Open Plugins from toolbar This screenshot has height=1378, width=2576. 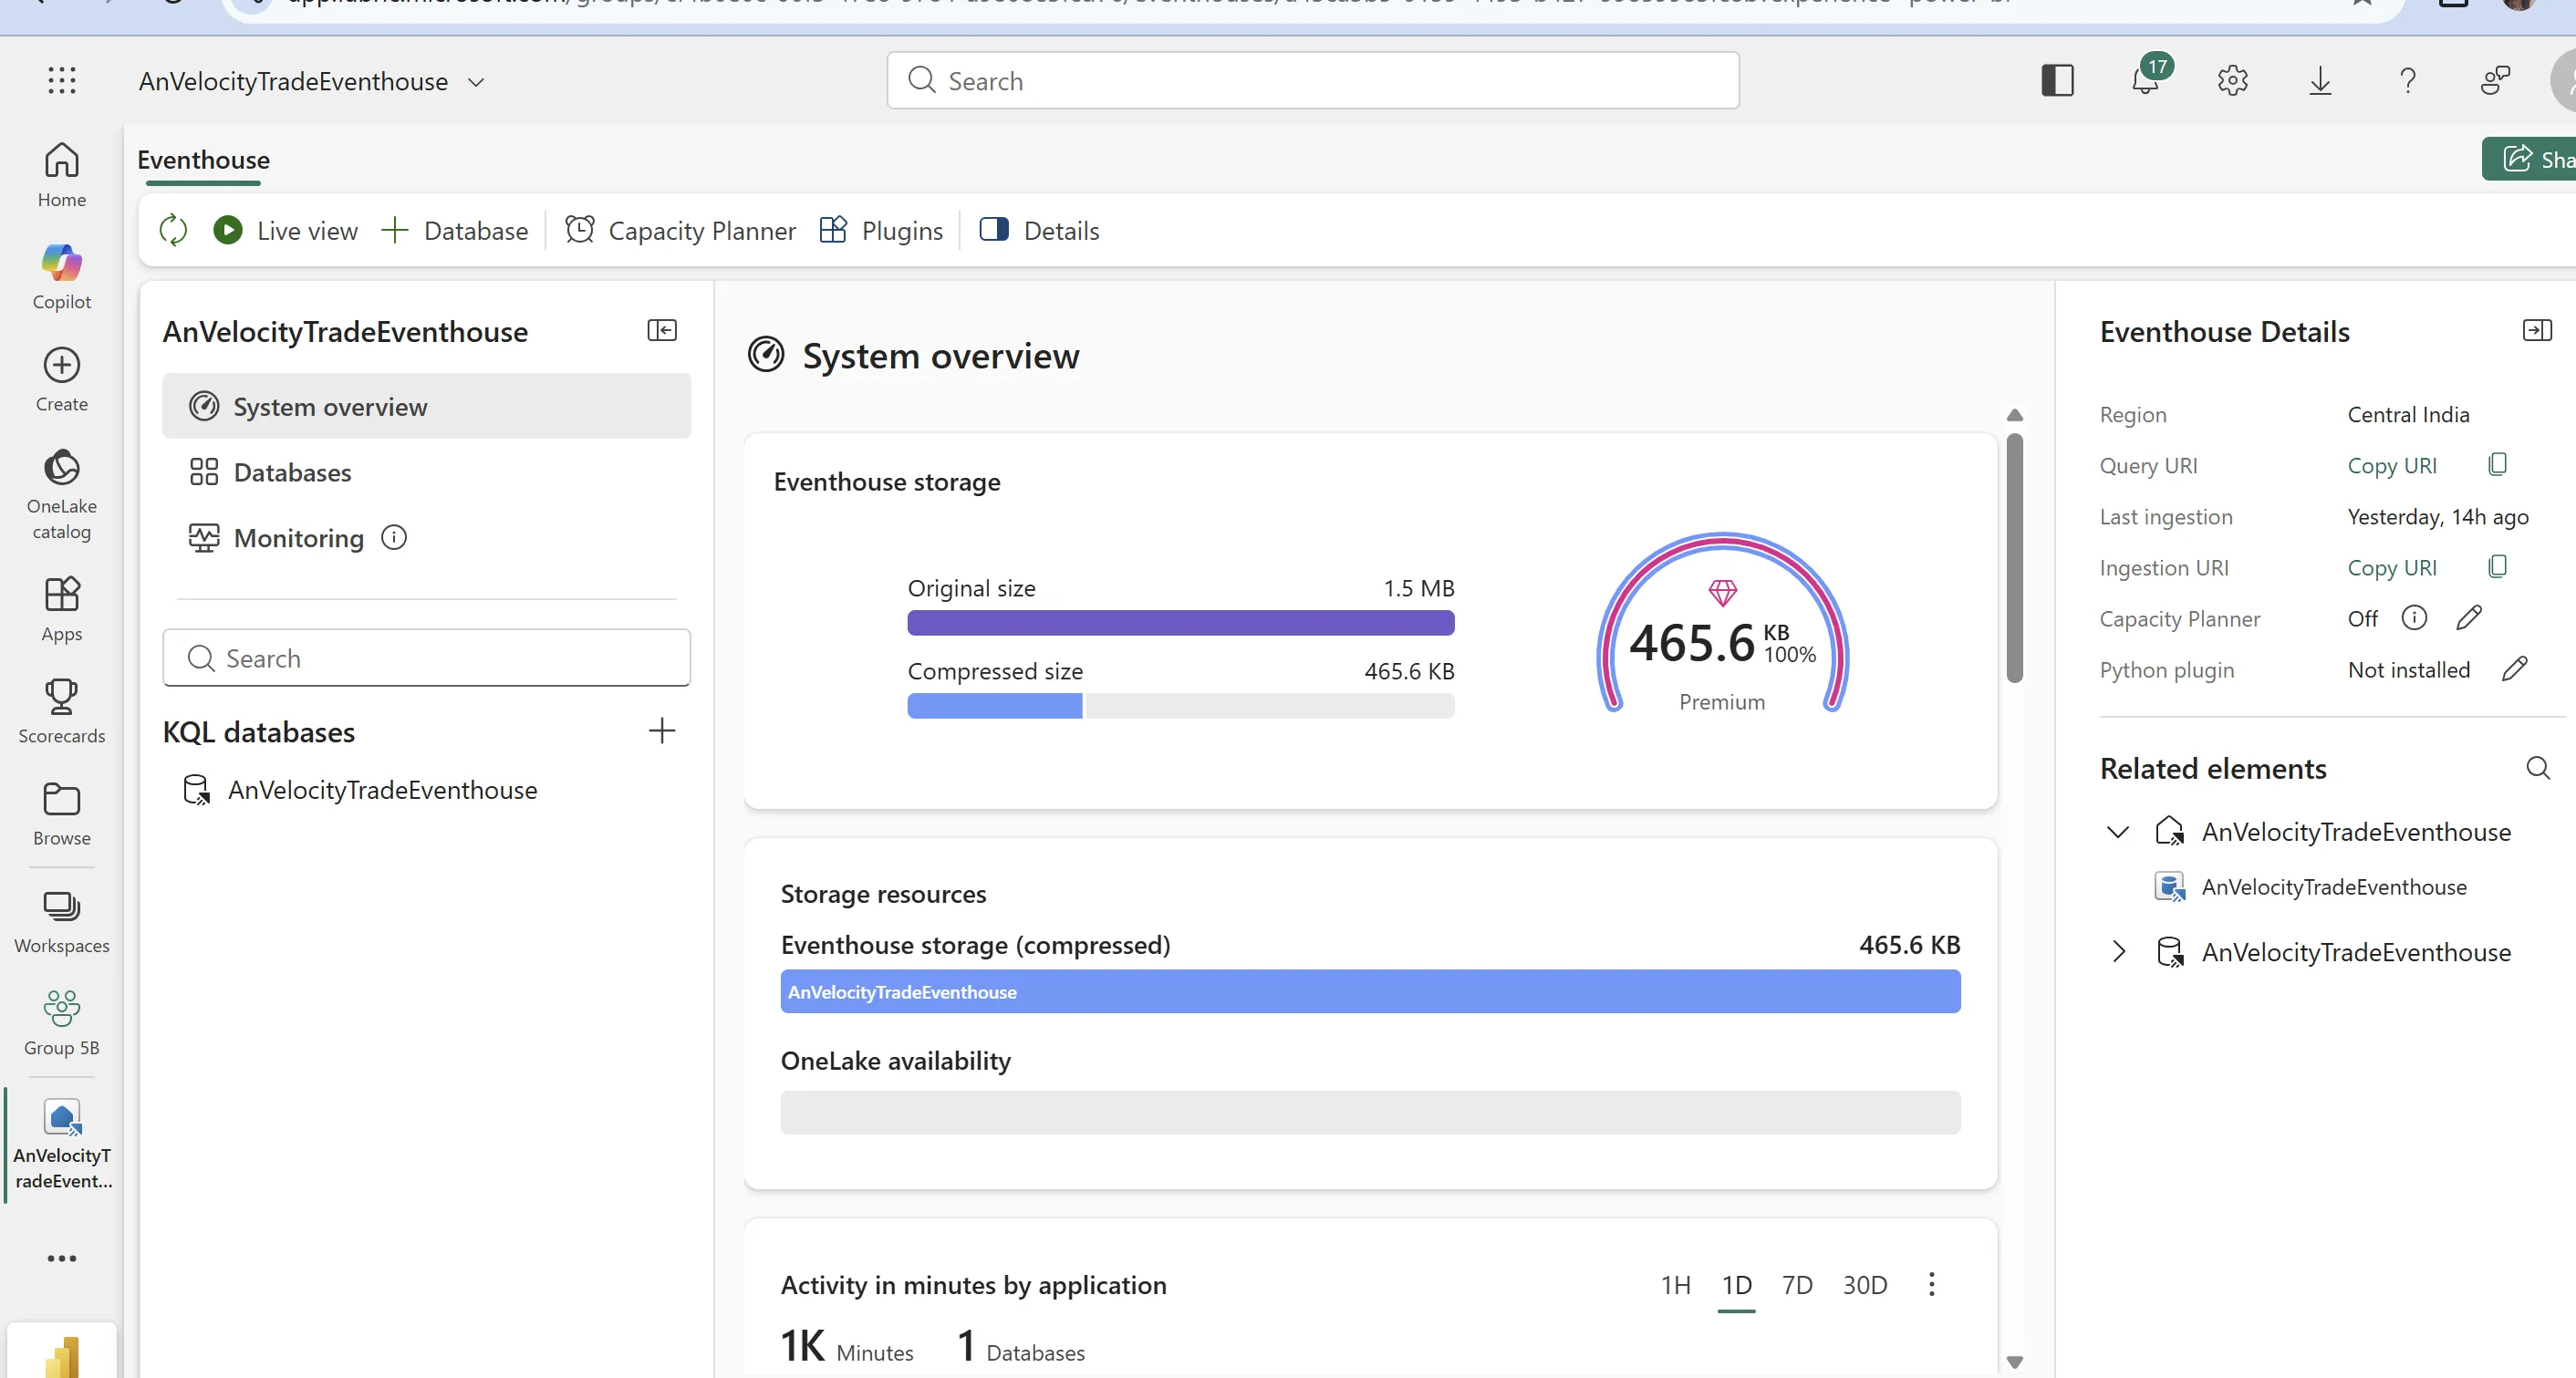tap(881, 230)
